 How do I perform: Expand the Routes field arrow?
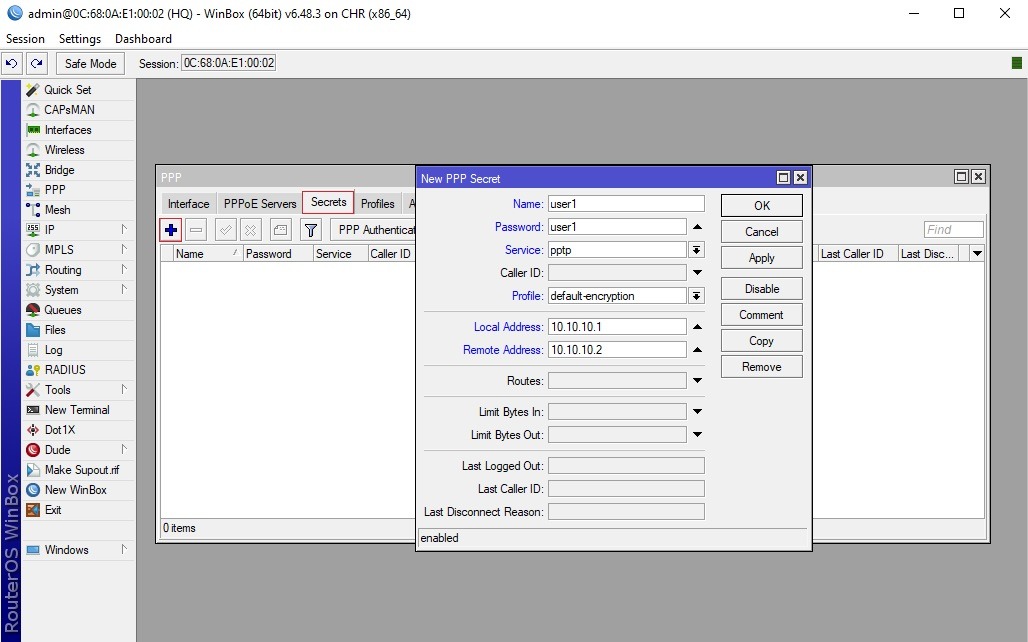[x=697, y=381]
